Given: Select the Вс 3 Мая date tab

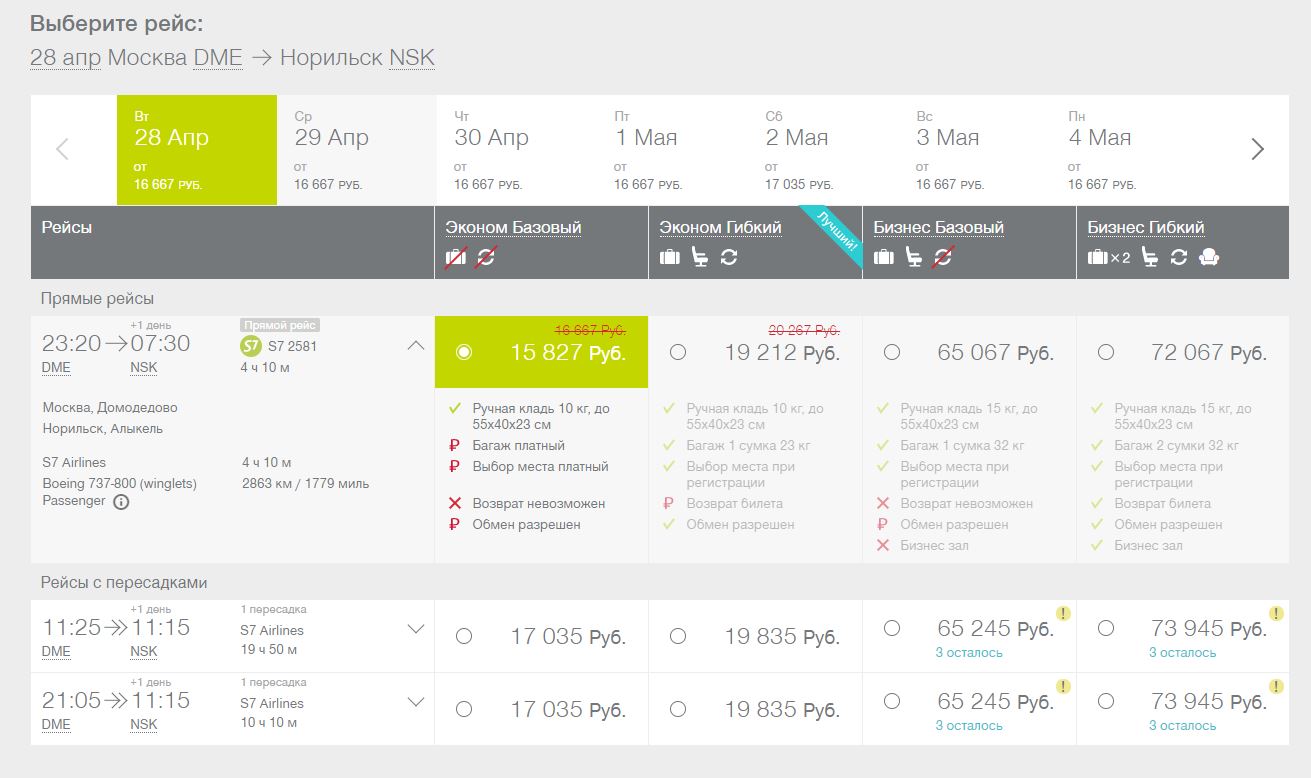Looking at the screenshot, I should (977, 150).
